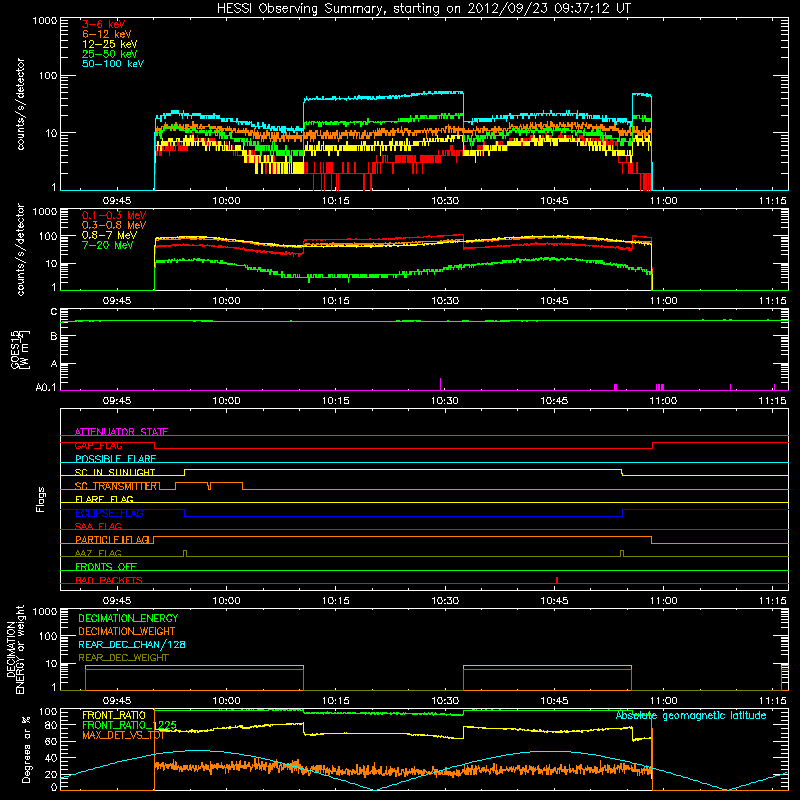Select the FLARE_FLAG label
The height and width of the screenshot is (800, 800).
coord(104,499)
